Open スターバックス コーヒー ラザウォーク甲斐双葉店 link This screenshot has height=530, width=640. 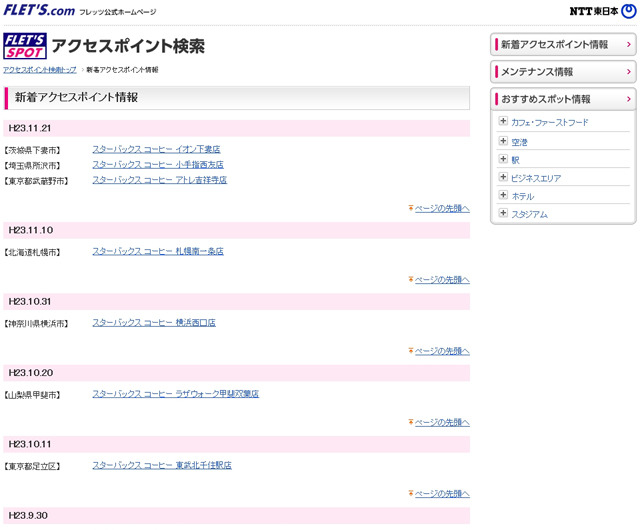coord(176,394)
